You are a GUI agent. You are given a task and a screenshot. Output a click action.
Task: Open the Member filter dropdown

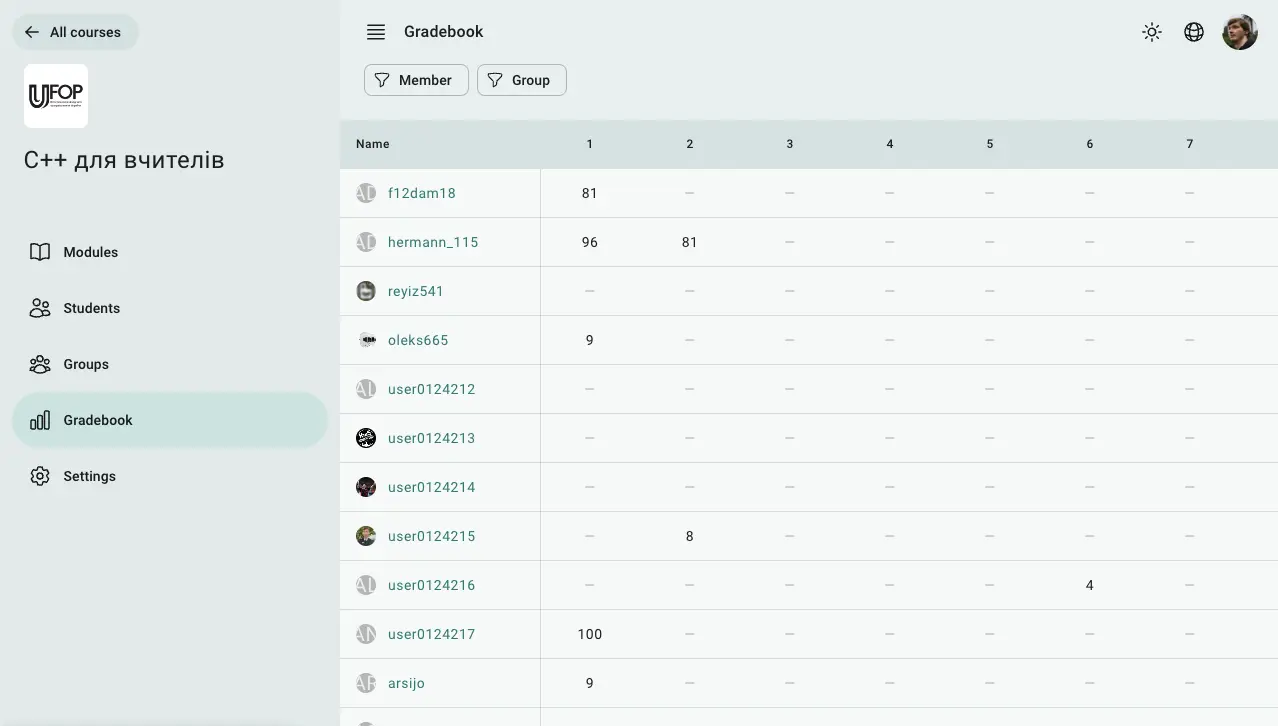416,80
